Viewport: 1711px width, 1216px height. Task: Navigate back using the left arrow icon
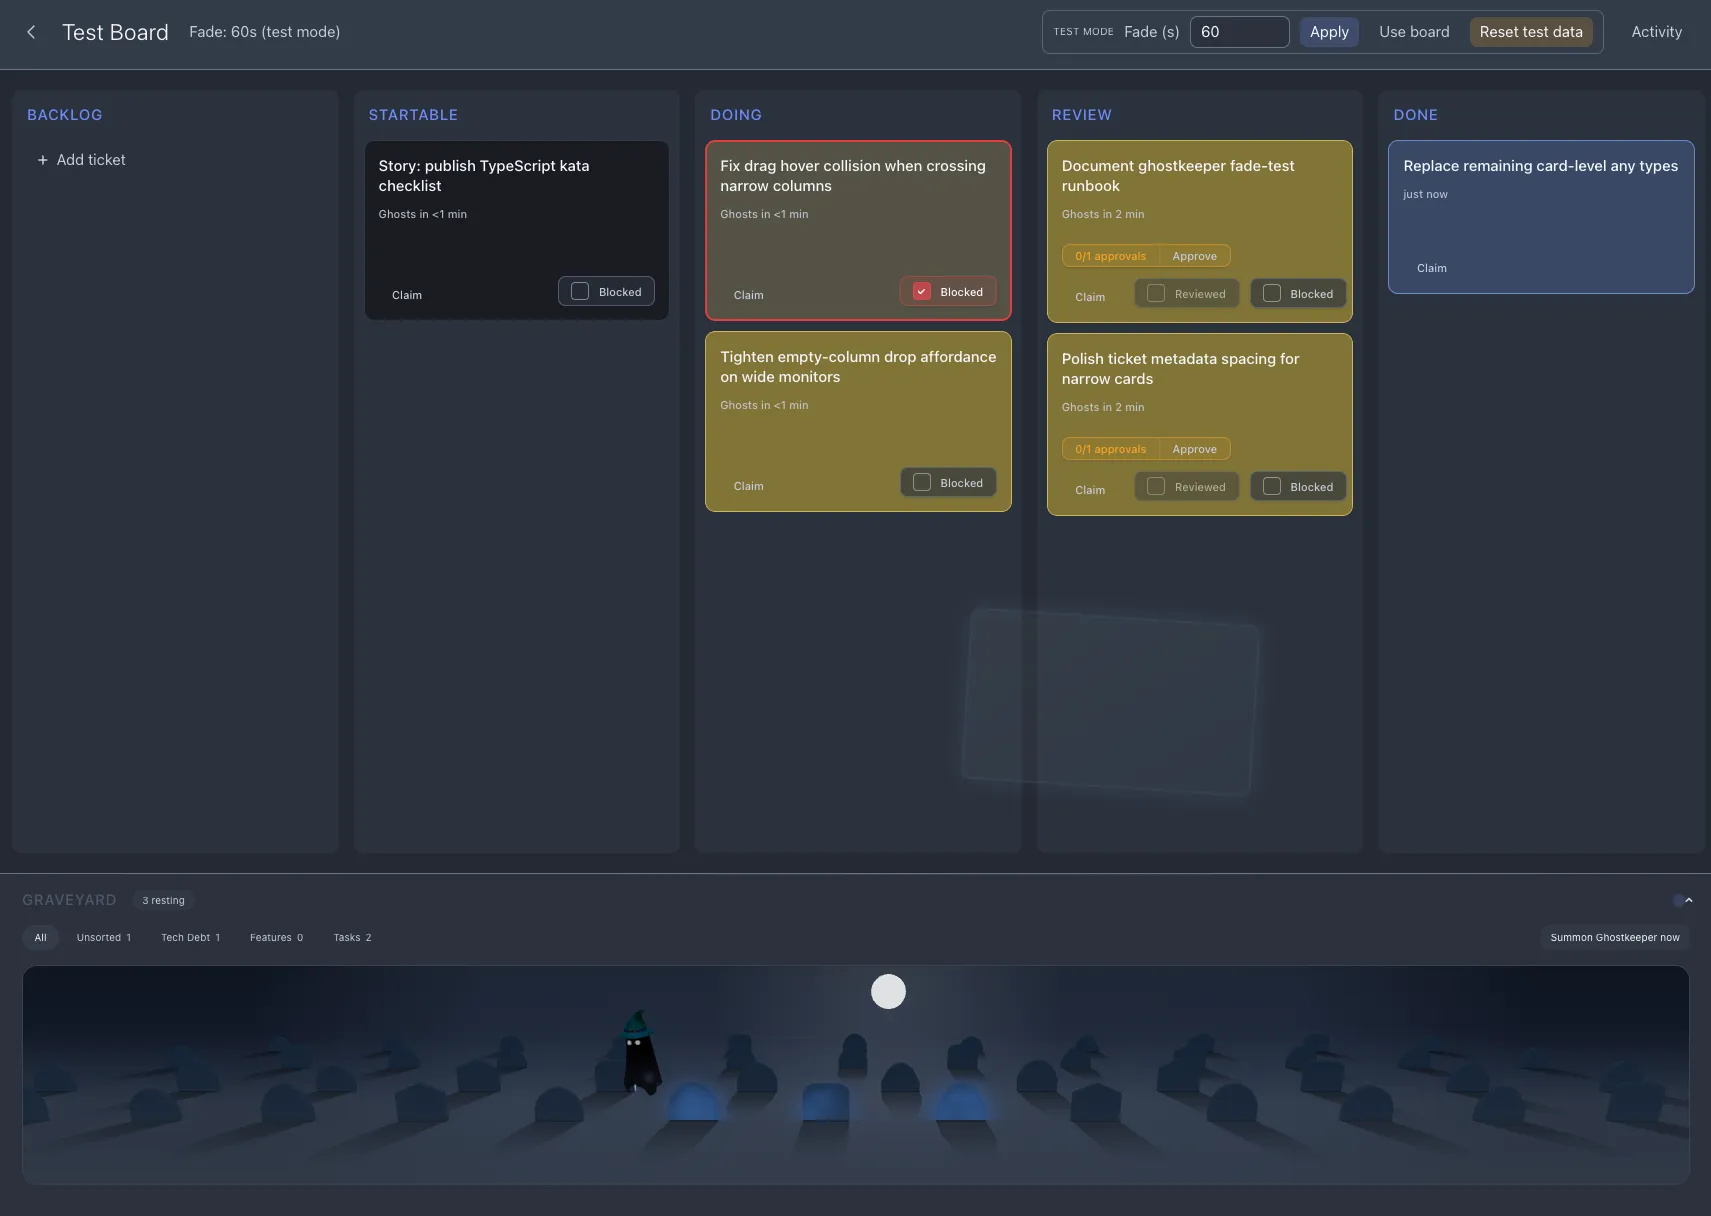[x=31, y=32]
